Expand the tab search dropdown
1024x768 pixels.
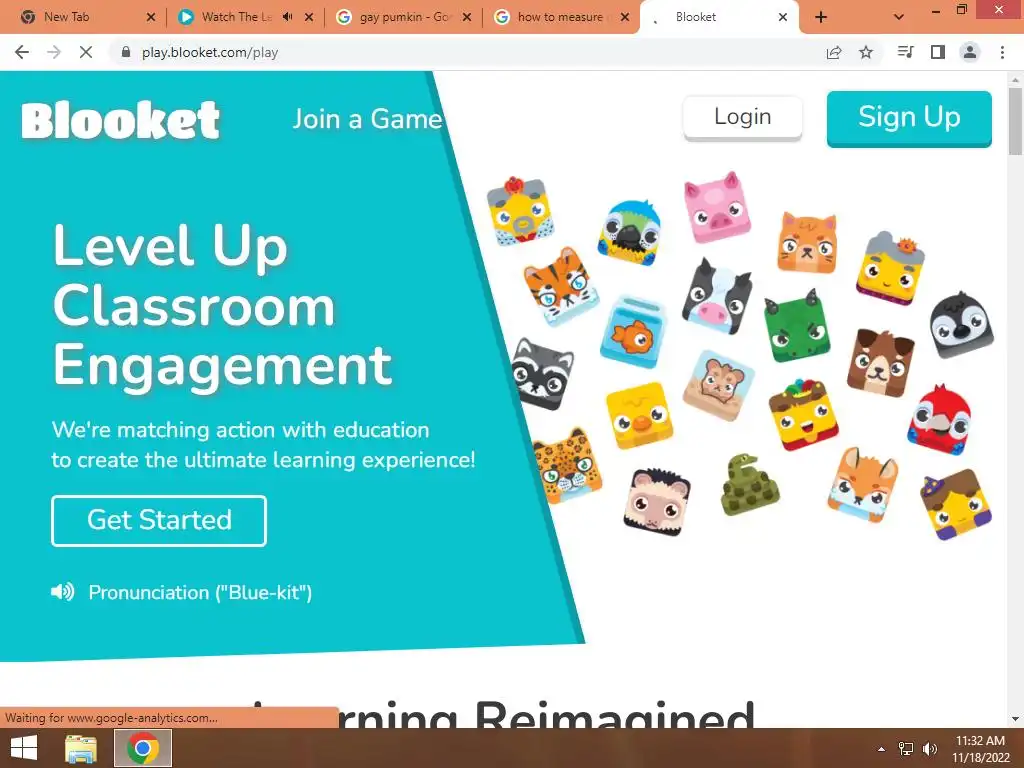[x=899, y=17]
